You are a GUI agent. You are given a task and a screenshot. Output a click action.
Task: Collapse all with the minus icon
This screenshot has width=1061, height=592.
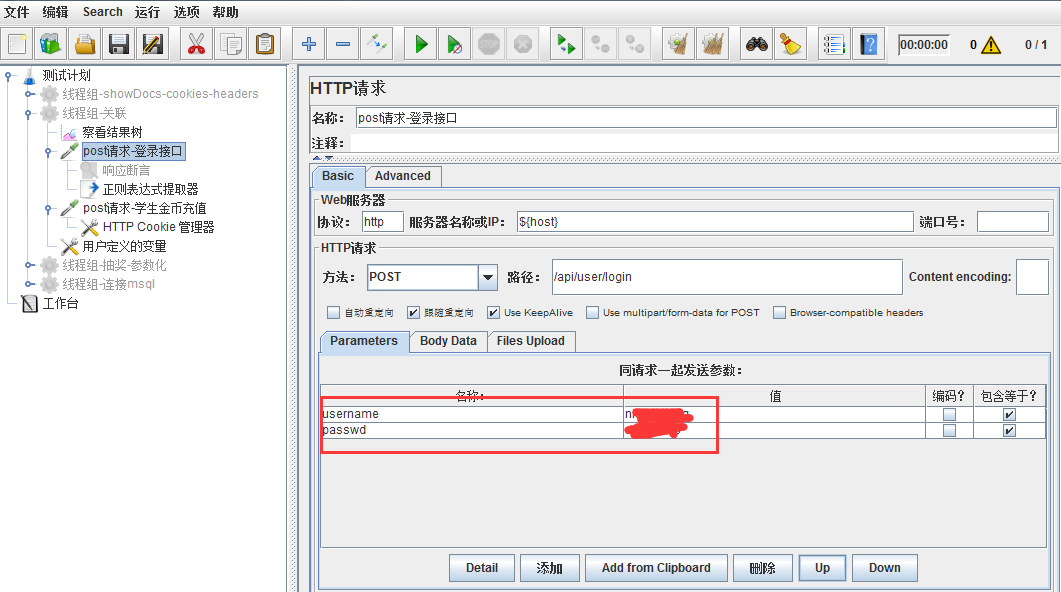pos(343,45)
